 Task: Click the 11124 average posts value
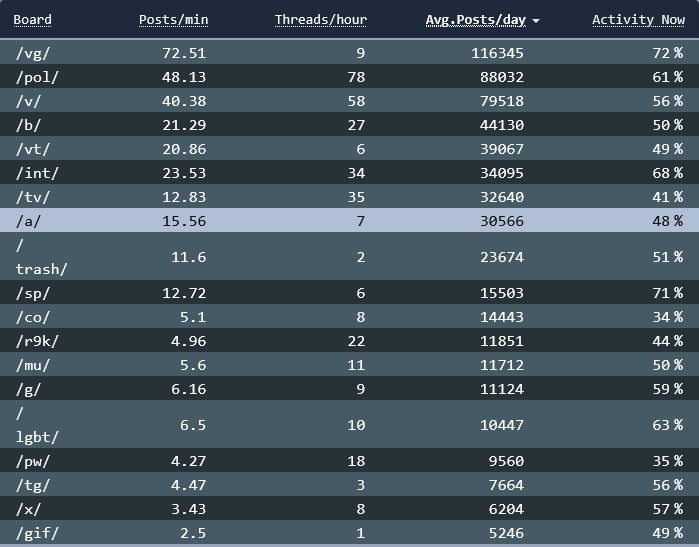tap(502, 390)
